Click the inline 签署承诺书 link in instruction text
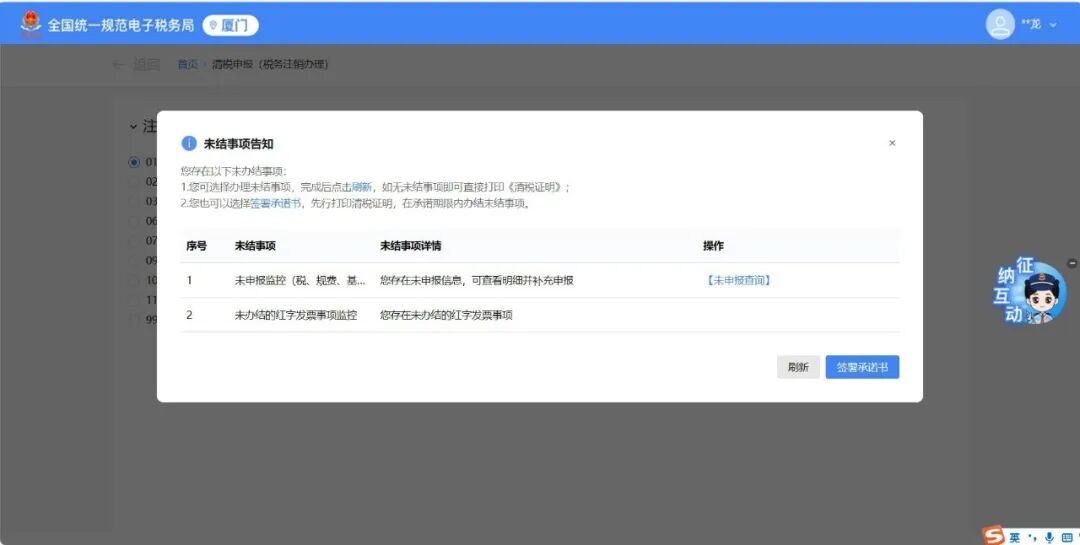Viewport: 1080px width, 545px height. coord(275,203)
